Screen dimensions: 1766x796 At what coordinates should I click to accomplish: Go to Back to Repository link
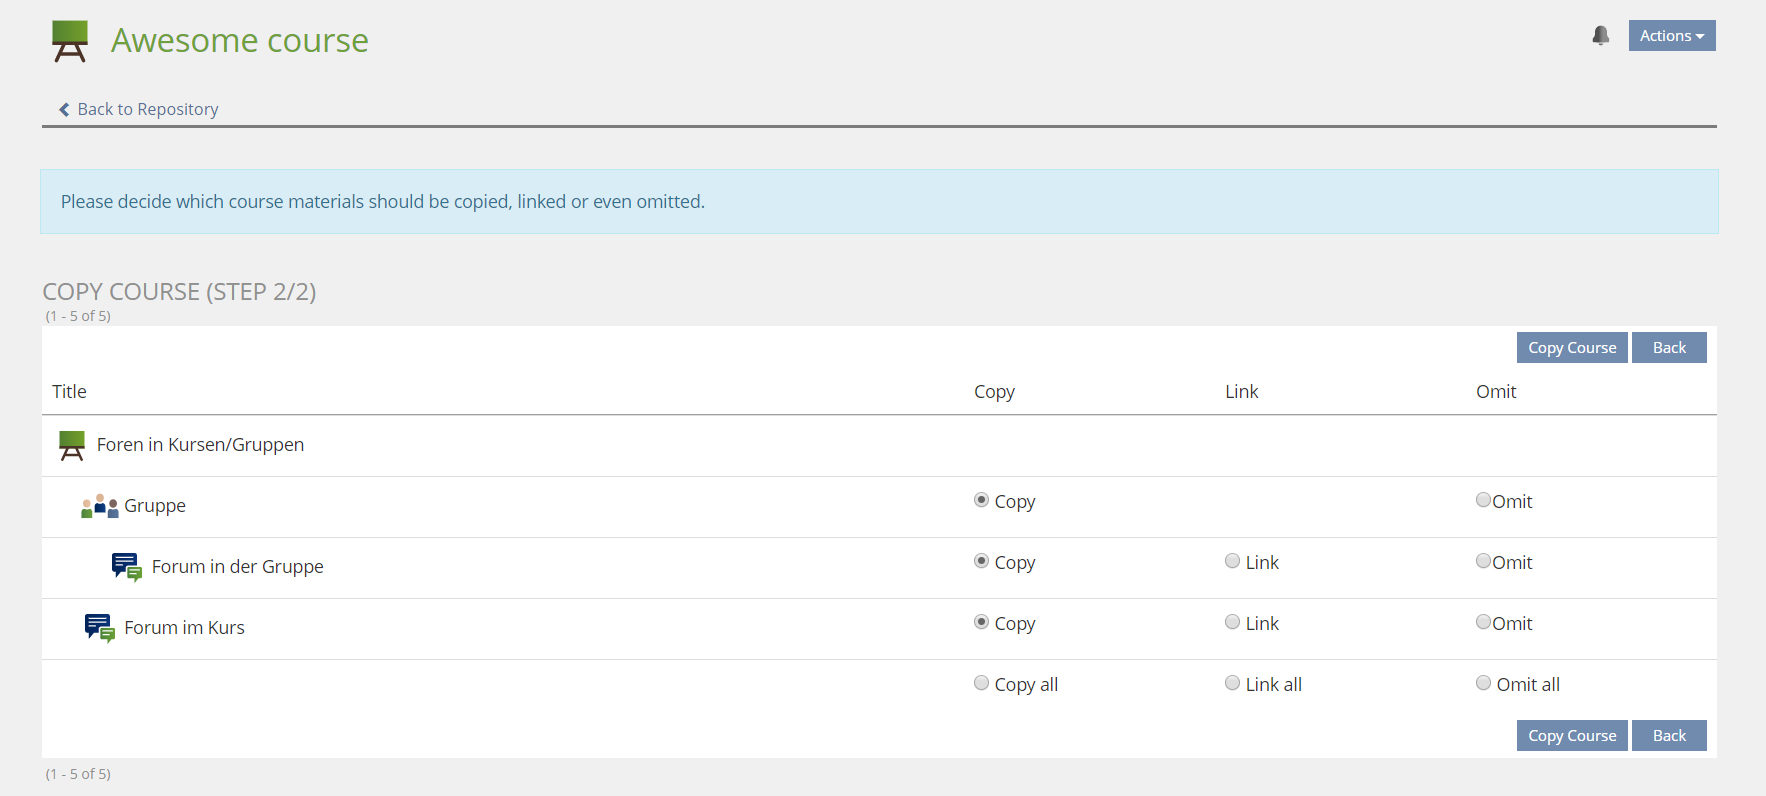[x=147, y=109]
